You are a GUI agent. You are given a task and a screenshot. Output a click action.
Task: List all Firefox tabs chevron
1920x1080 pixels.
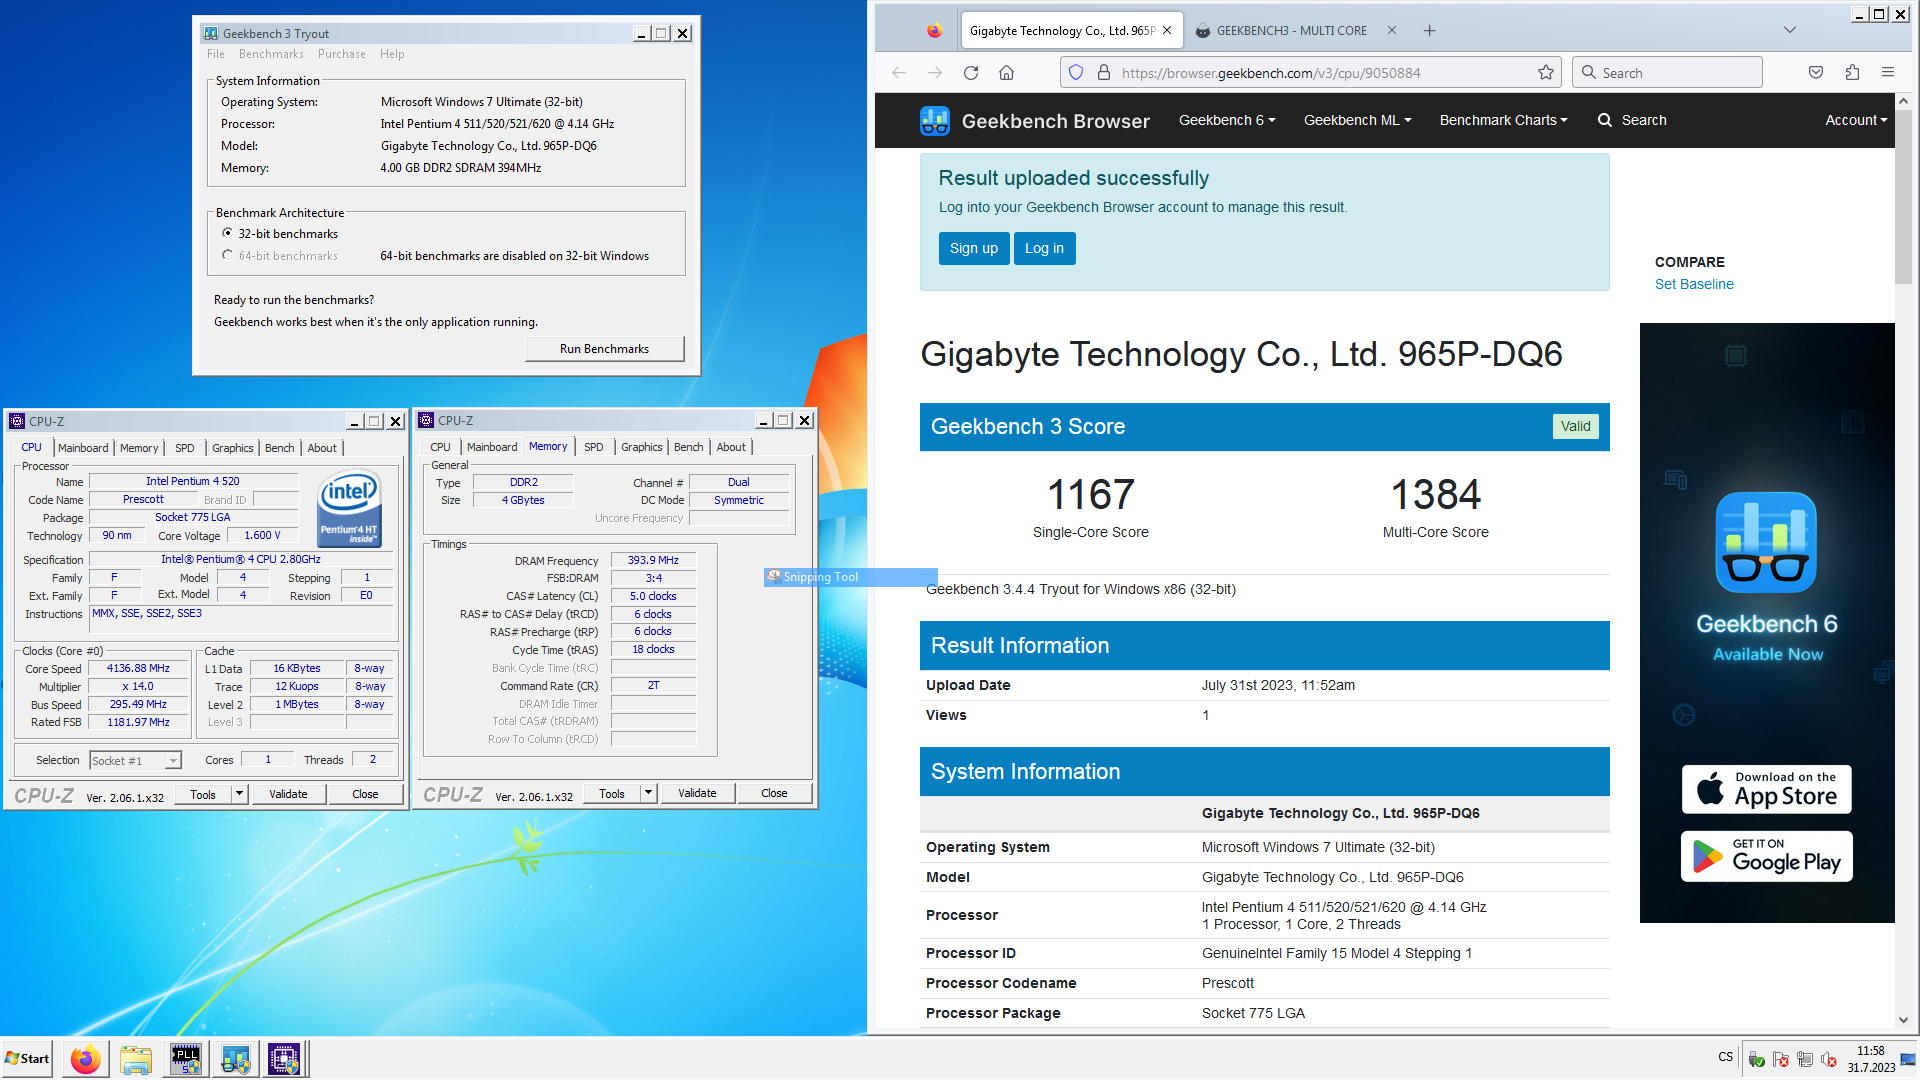click(x=1790, y=31)
